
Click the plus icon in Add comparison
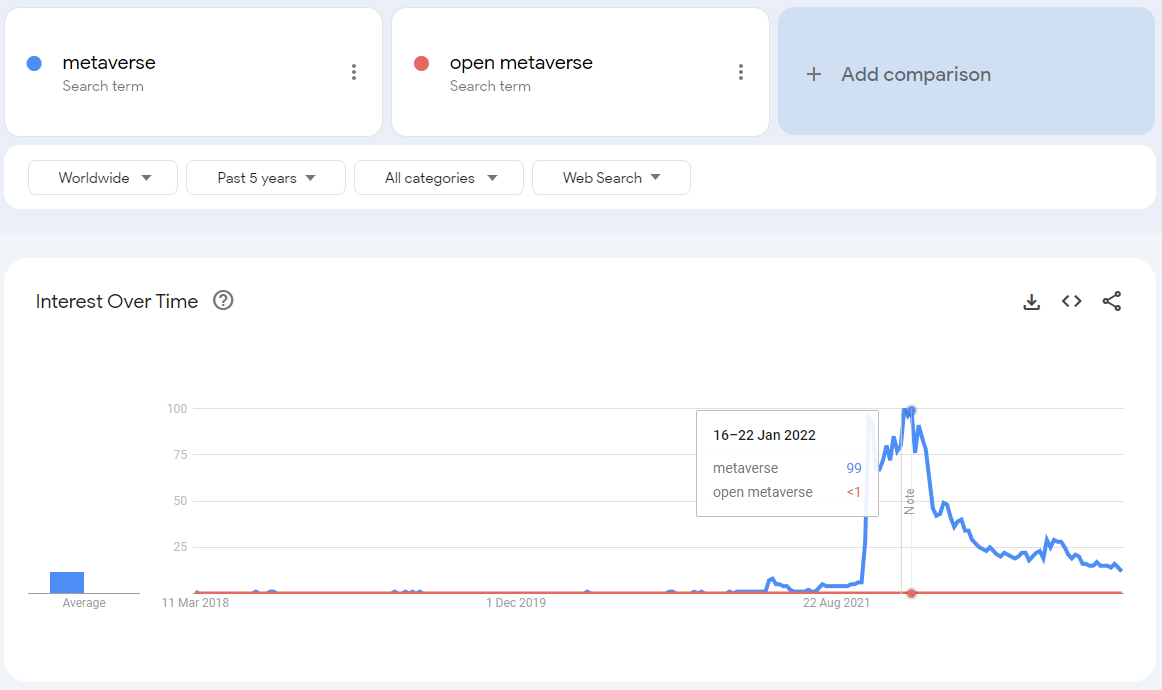814,75
